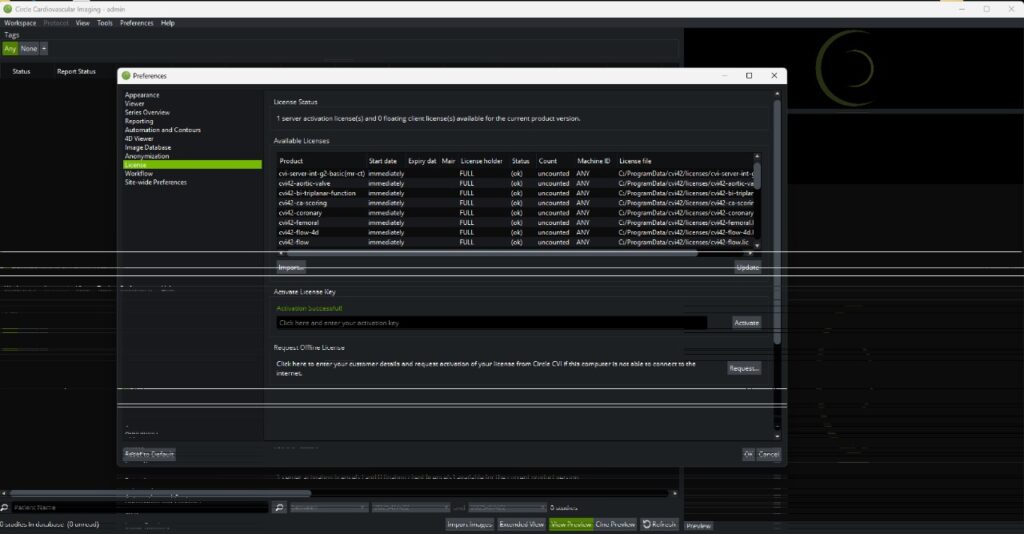Viewport: 1024px width, 534px height.
Task: Click the activation key input field
Action: pos(491,323)
